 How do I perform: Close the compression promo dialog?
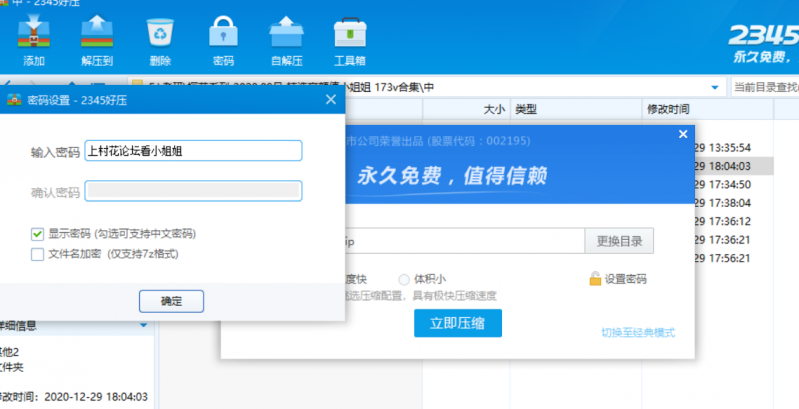(x=683, y=134)
